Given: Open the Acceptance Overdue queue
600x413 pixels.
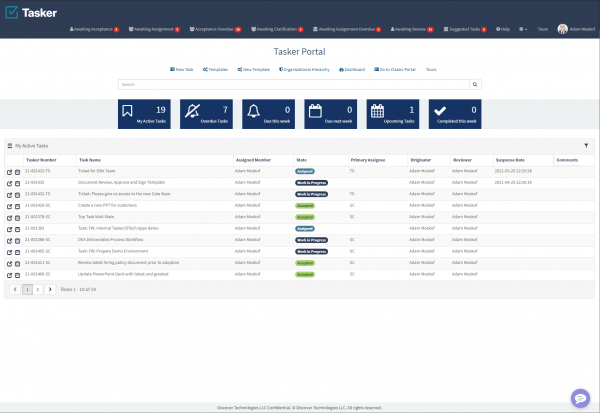Looking at the screenshot, I should [215, 29].
